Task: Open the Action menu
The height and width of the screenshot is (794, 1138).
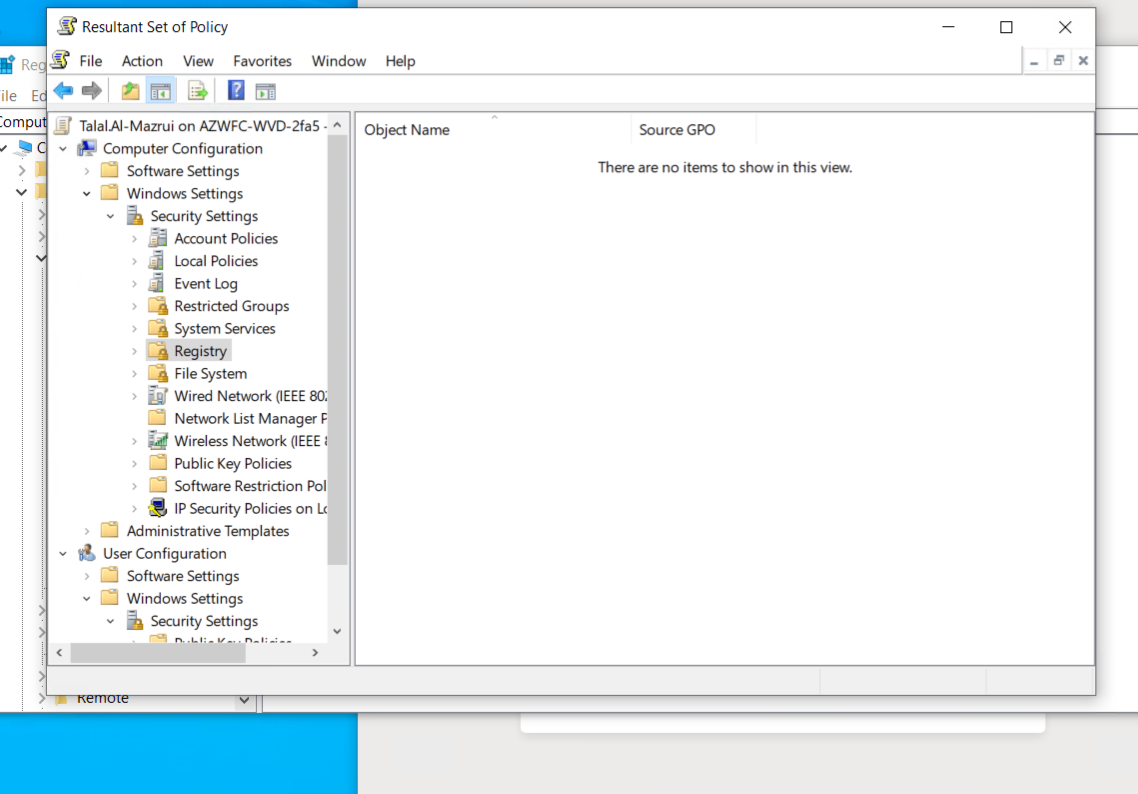Action: click(x=142, y=61)
